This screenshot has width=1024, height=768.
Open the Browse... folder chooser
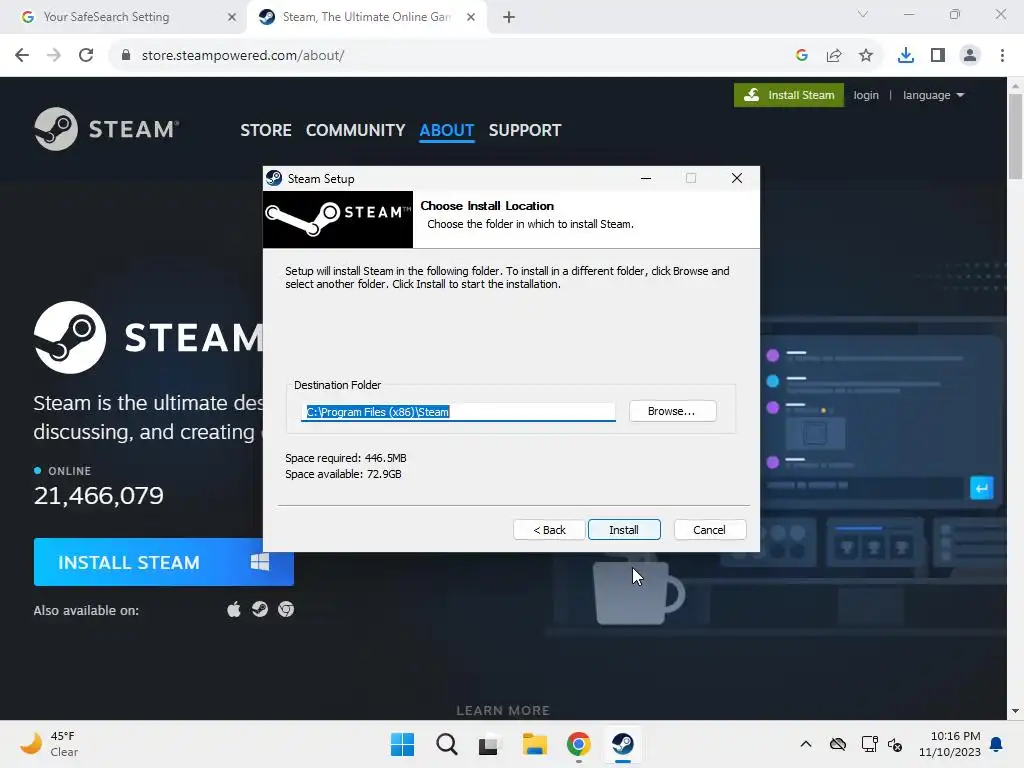(x=672, y=411)
